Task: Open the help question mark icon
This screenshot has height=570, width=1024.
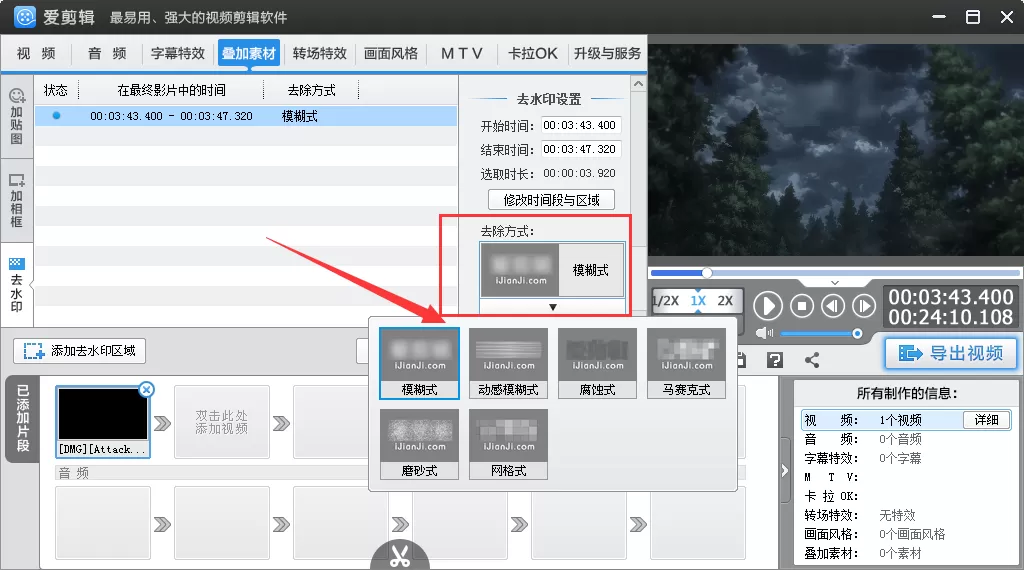Action: pyautogui.click(x=775, y=360)
